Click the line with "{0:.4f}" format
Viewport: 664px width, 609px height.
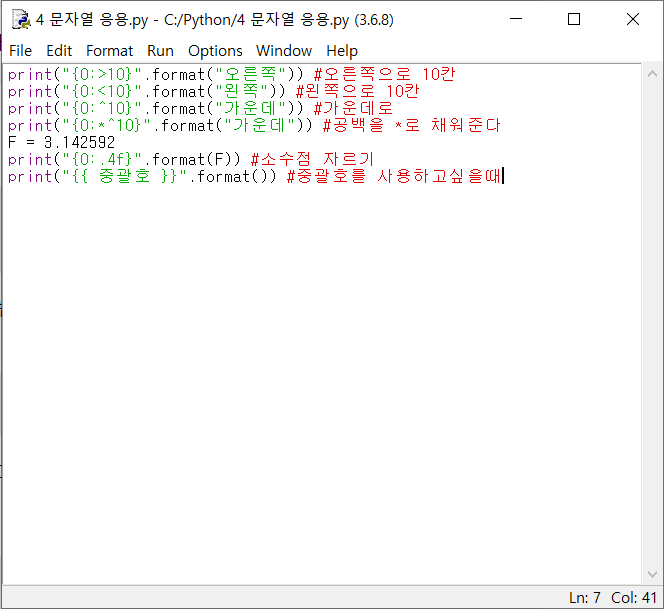[x=191, y=159]
